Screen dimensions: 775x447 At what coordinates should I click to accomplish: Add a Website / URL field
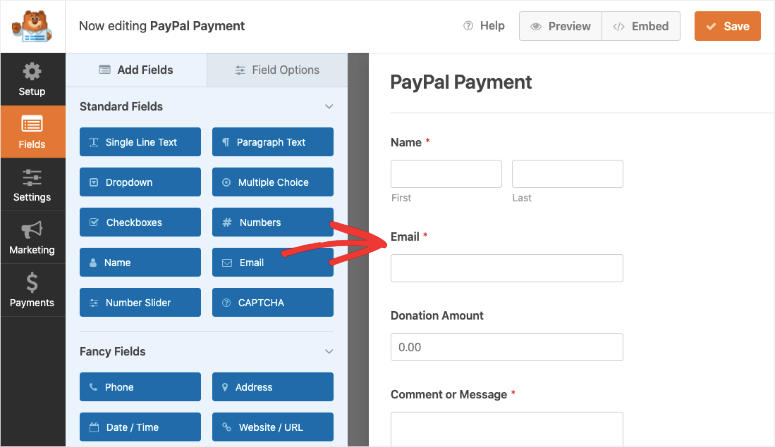273,427
